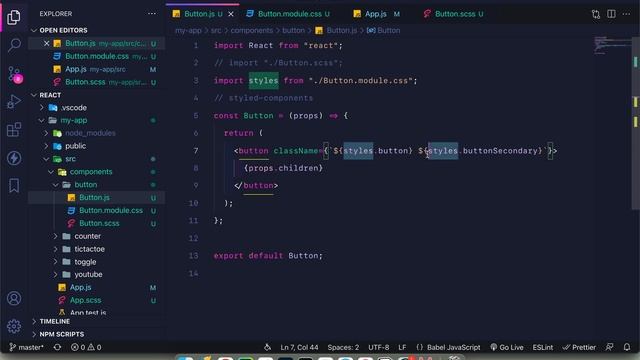Open App.js in Open Editors list
The height and width of the screenshot is (360, 640).
coord(96,69)
